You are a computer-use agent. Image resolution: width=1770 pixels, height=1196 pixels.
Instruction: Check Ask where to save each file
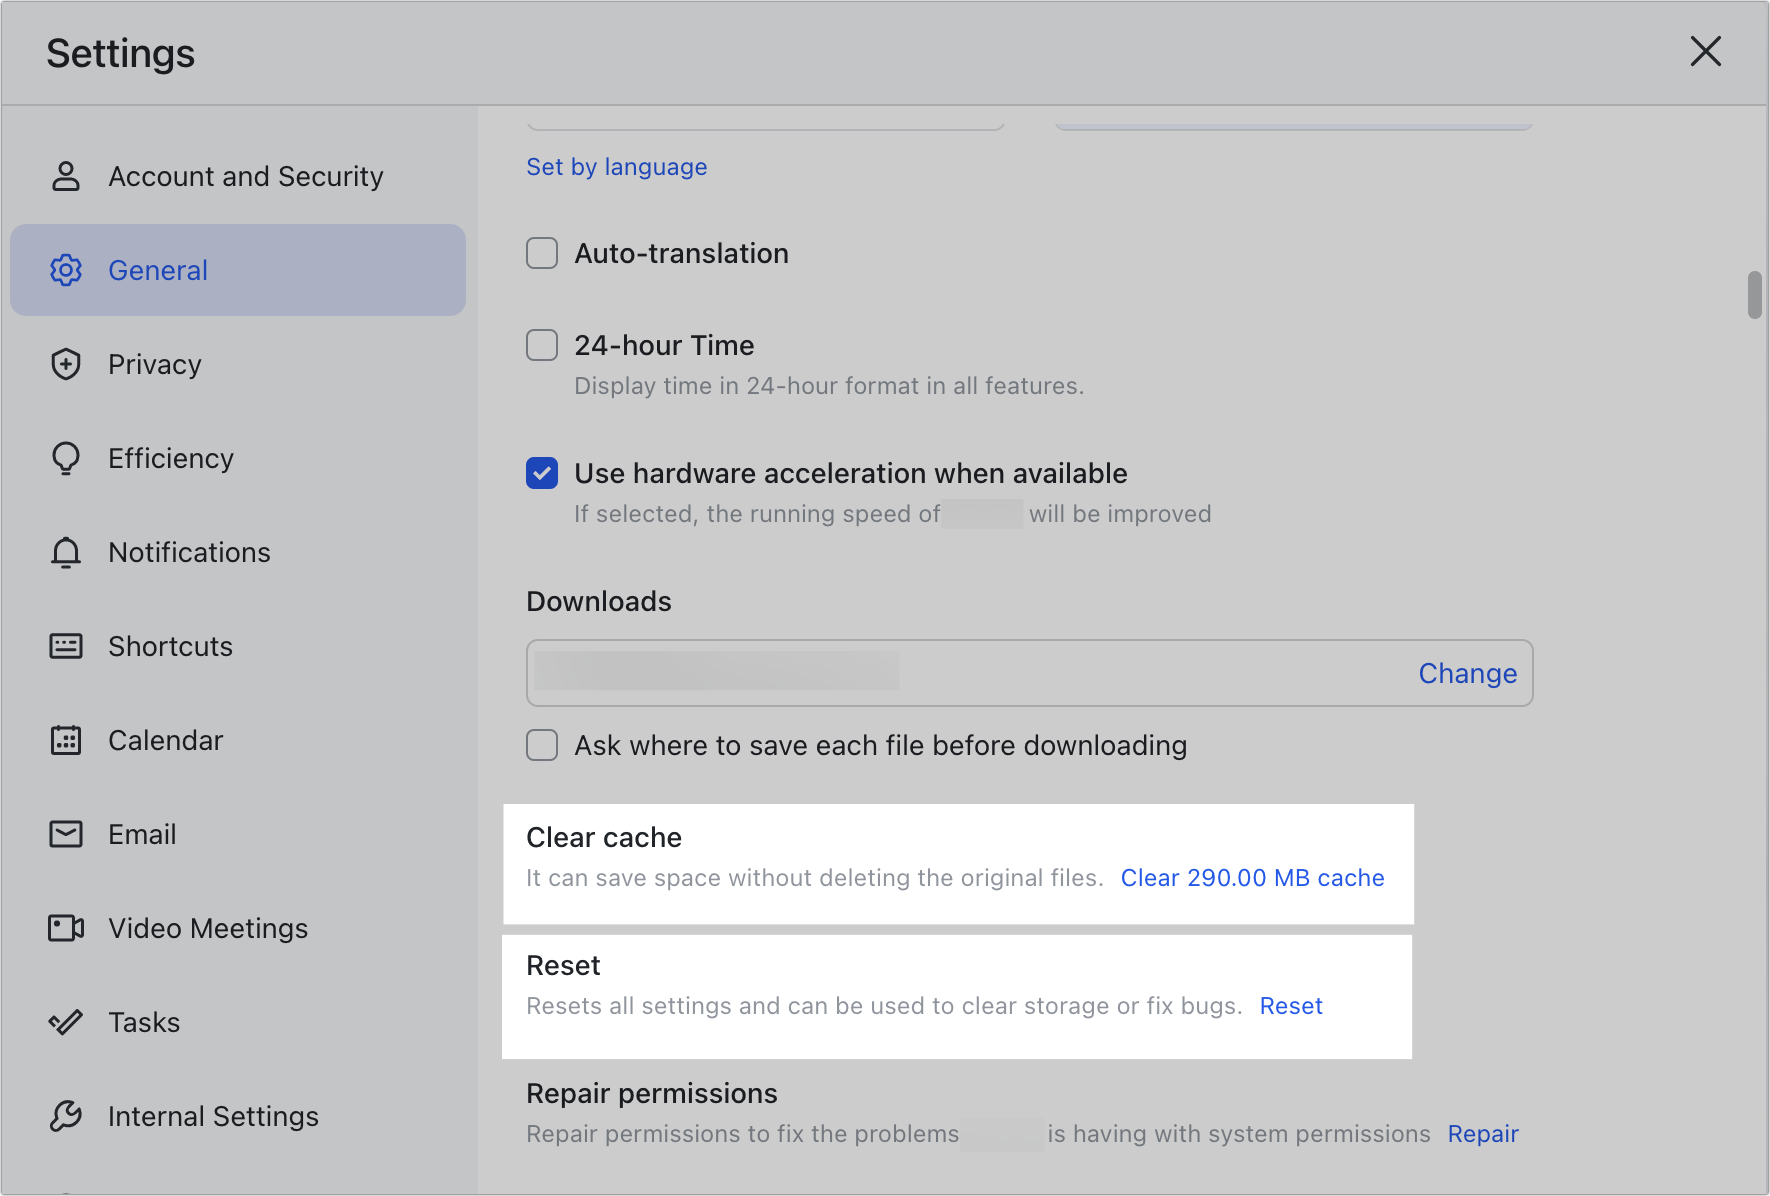(542, 745)
